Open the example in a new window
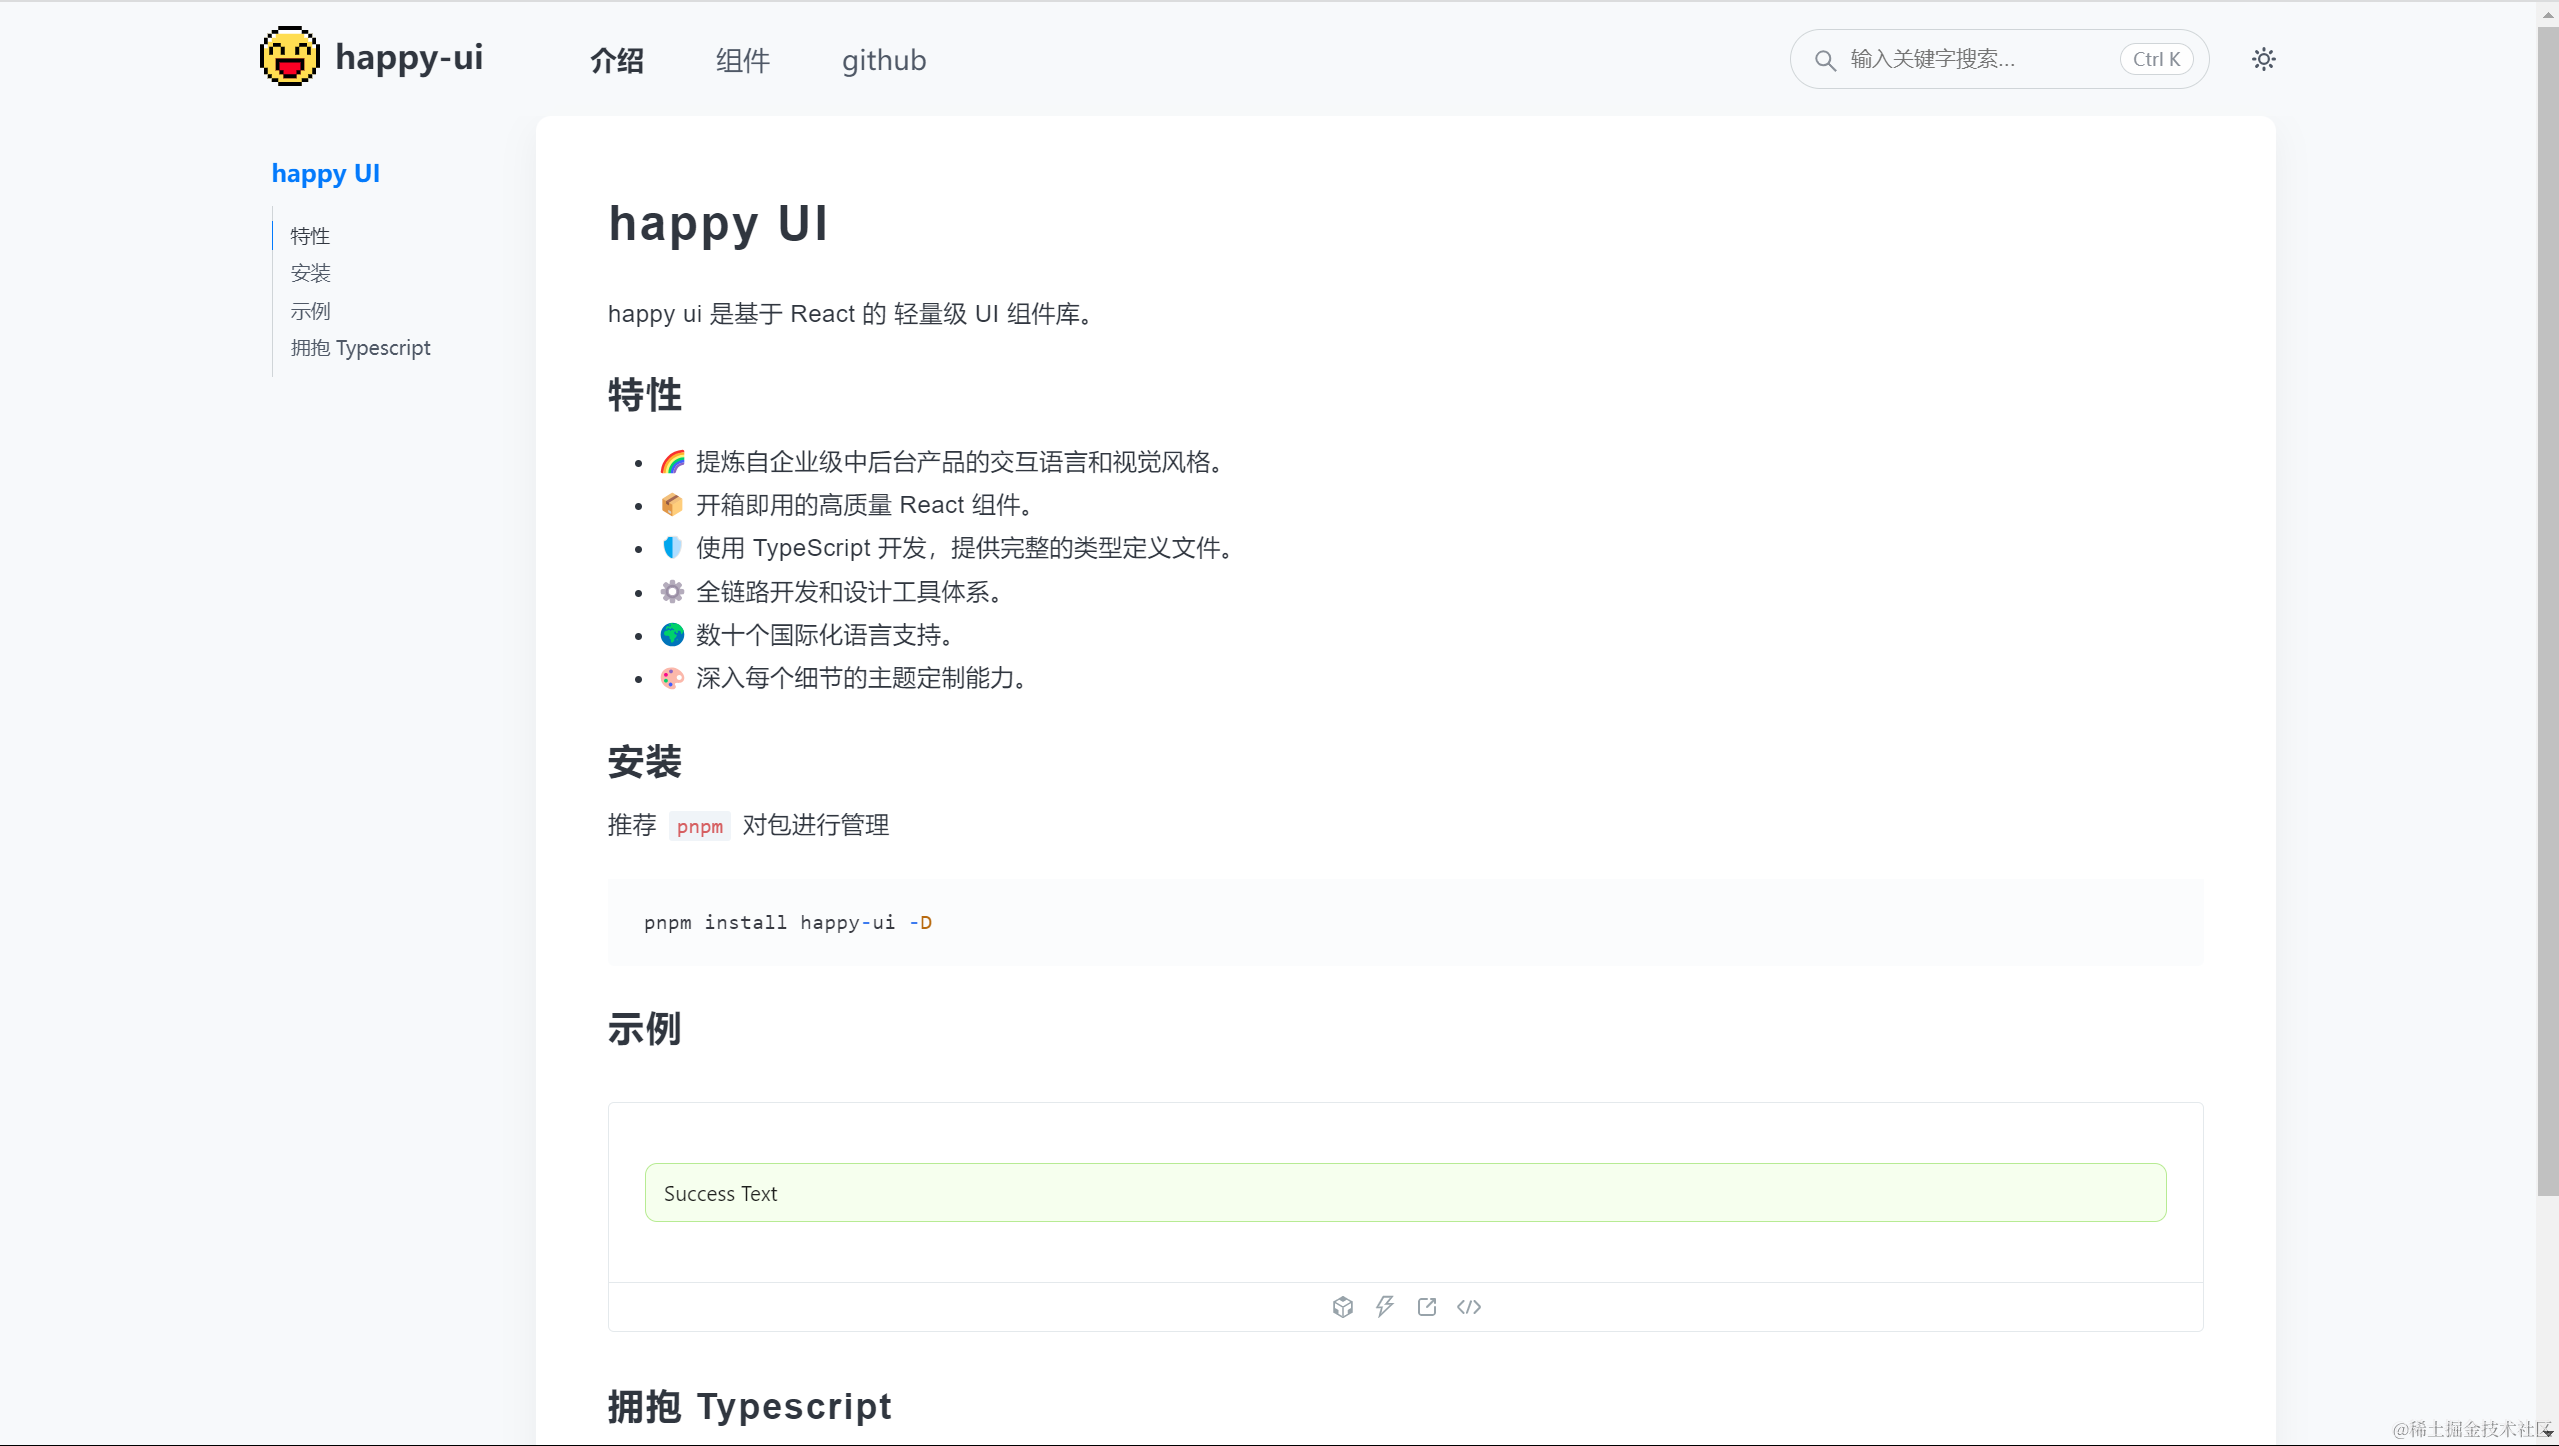 click(x=1426, y=1306)
